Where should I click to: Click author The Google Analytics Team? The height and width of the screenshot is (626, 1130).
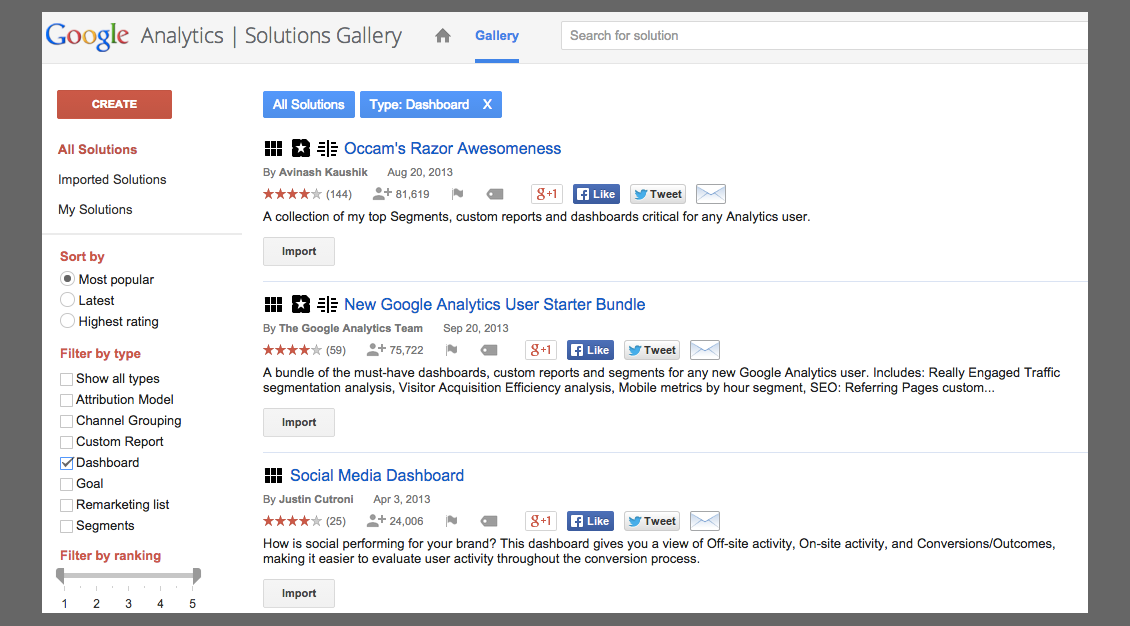[x=350, y=328]
